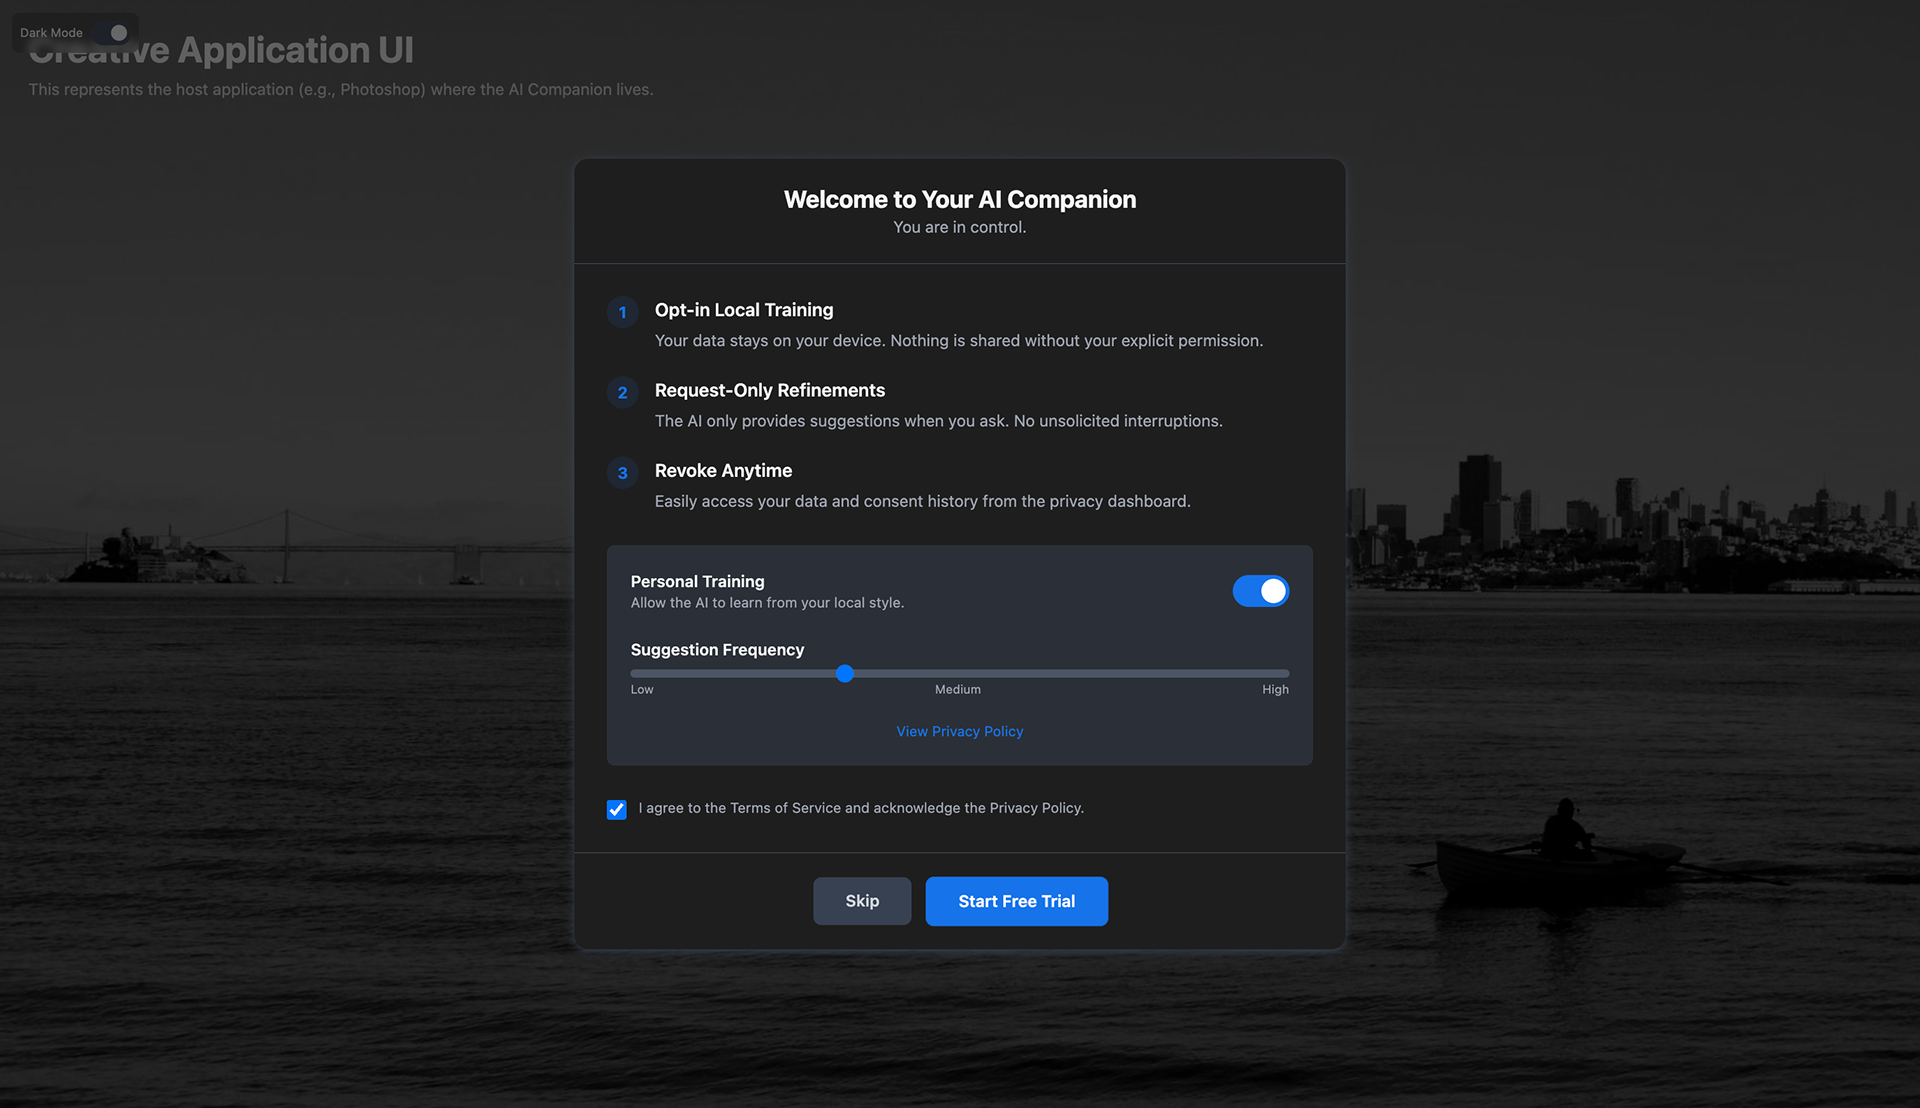The width and height of the screenshot is (1920, 1108).
Task: Click the step 3 number badge
Action: (x=622, y=472)
